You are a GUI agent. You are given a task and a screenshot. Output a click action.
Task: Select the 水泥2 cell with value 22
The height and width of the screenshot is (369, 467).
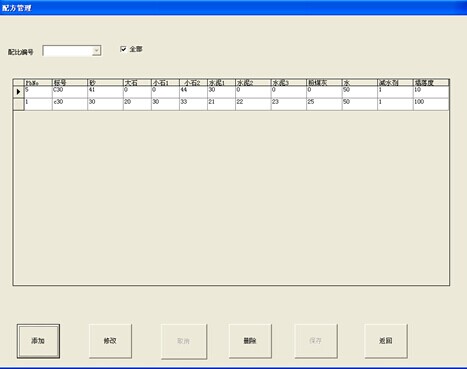(x=253, y=104)
